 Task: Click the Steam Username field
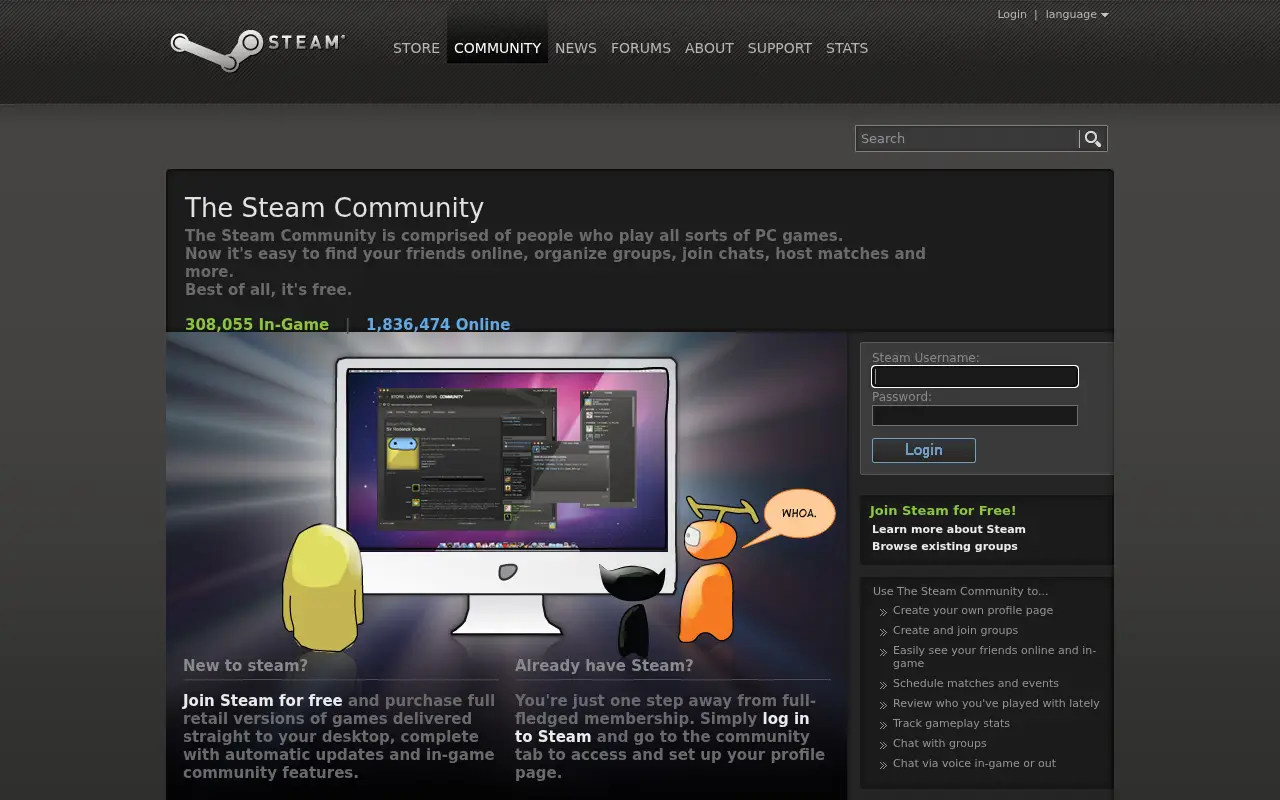[975, 377]
